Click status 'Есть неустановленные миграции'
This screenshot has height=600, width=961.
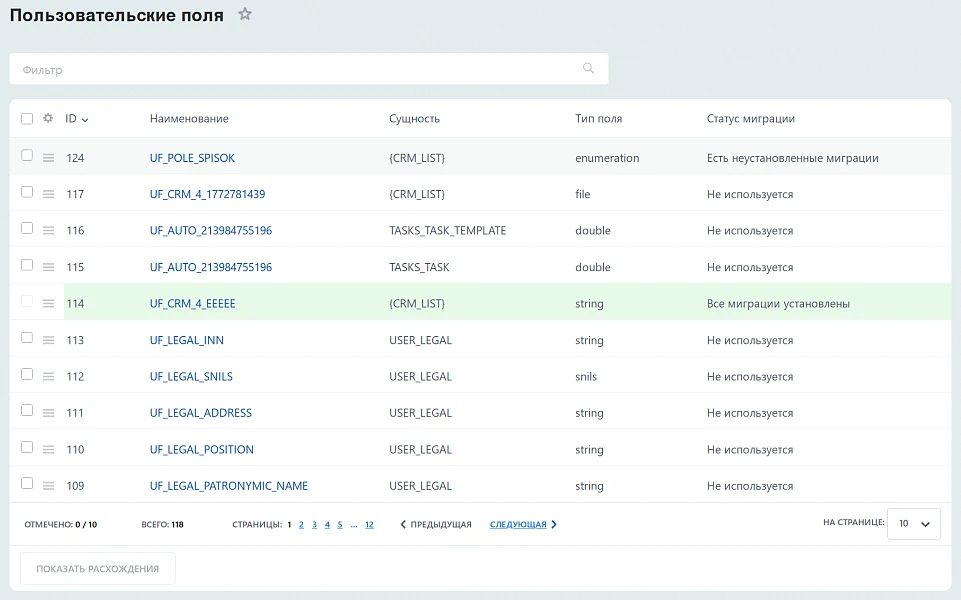tap(792, 158)
